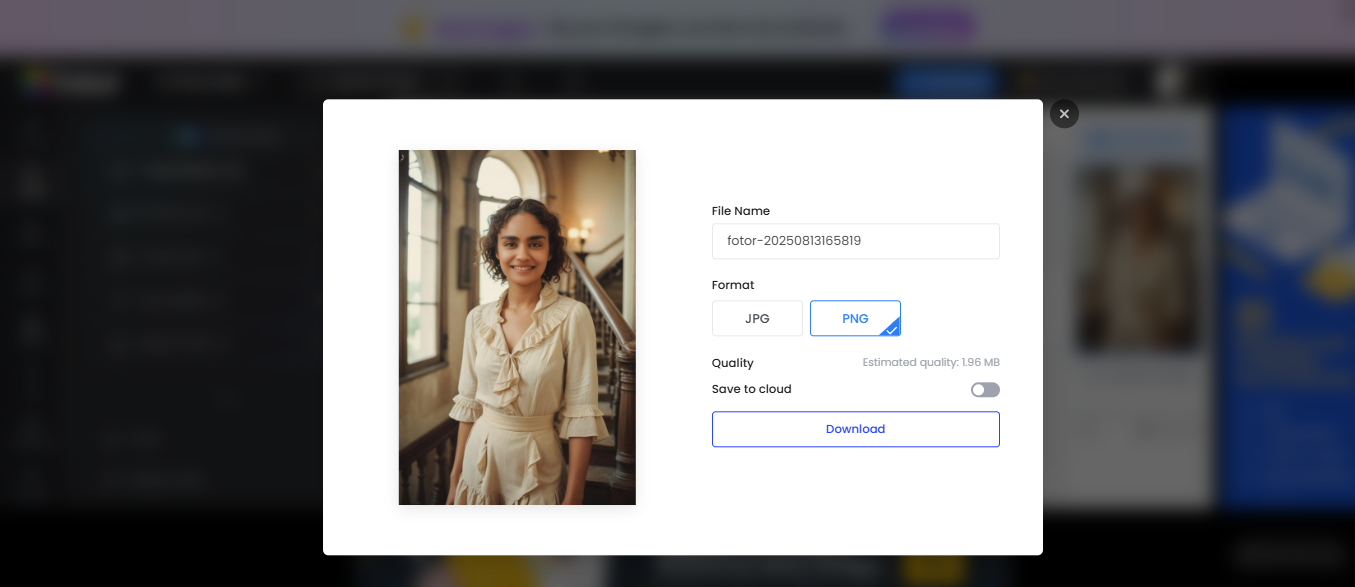Screen dimensions: 1355x587
Task: Click the portrait preview image
Action: tap(517, 327)
